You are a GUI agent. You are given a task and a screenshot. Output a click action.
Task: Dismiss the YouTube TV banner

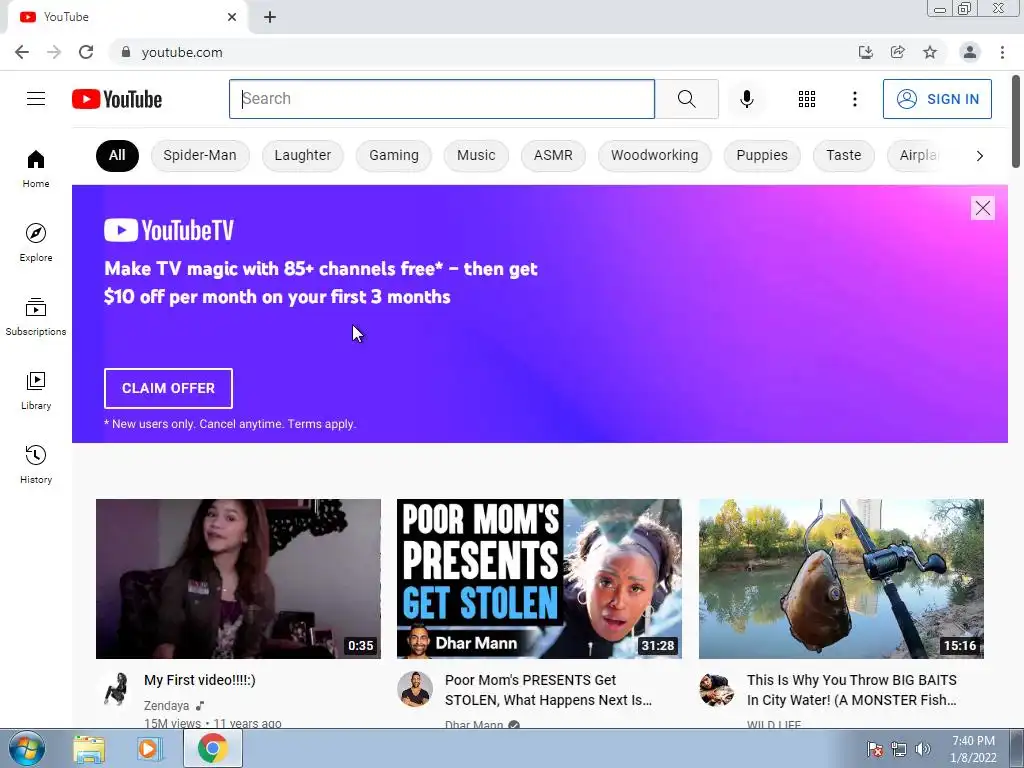(982, 208)
